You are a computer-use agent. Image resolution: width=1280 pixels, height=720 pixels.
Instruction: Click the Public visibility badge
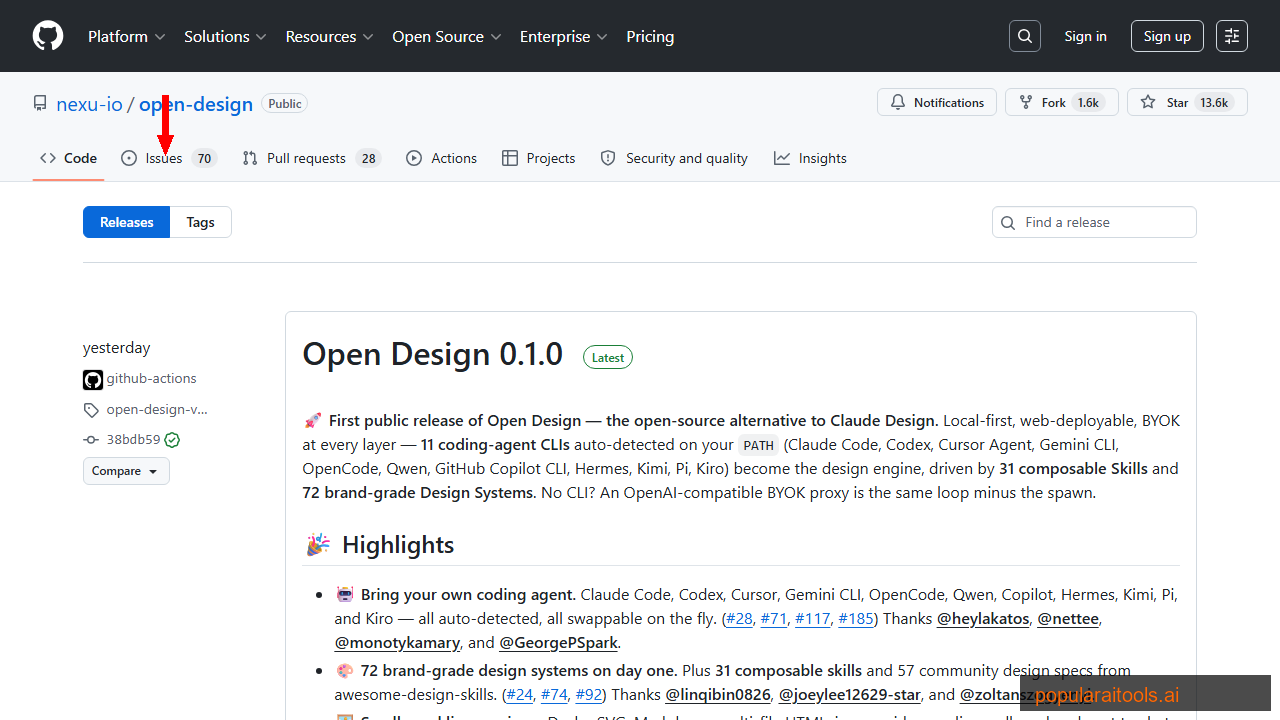(285, 103)
